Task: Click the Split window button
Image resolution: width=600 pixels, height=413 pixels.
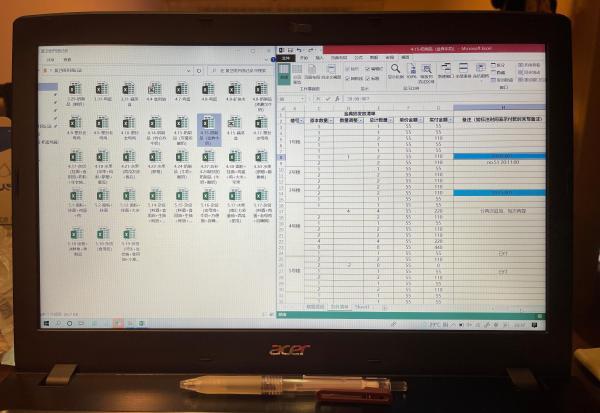Action: pyautogui.click(x=499, y=65)
